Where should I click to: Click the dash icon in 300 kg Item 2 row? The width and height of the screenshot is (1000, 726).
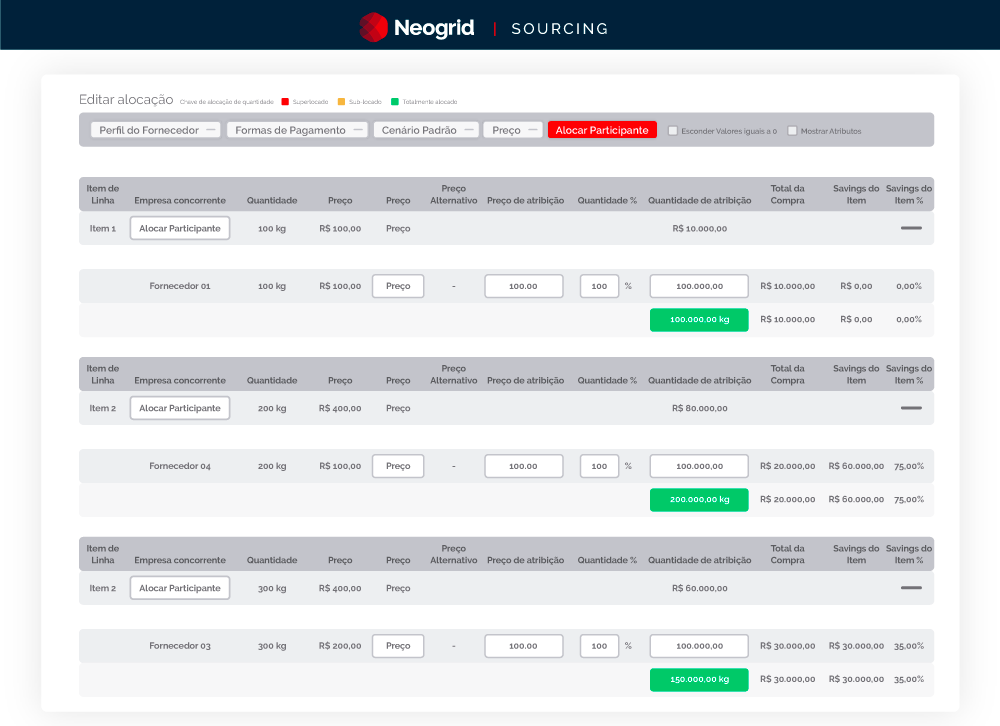pos(910,588)
